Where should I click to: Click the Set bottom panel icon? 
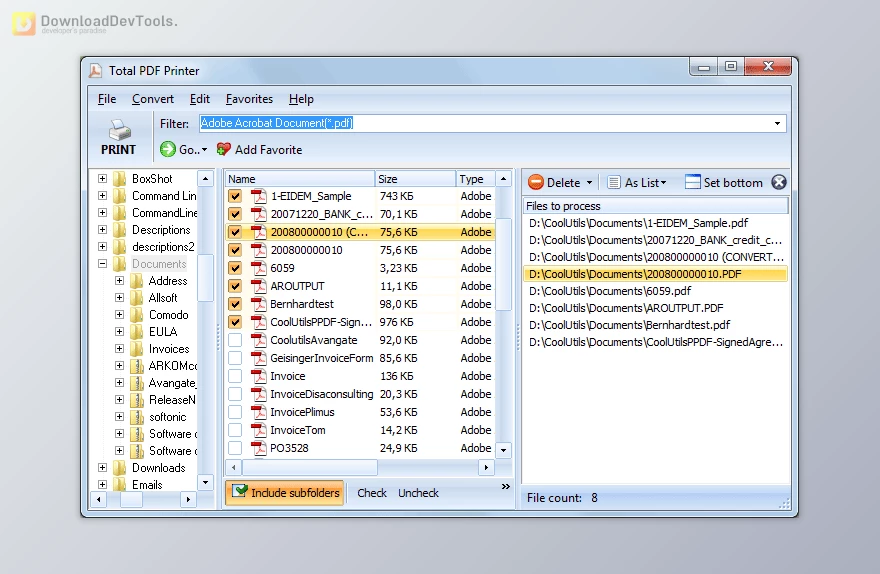click(x=693, y=182)
